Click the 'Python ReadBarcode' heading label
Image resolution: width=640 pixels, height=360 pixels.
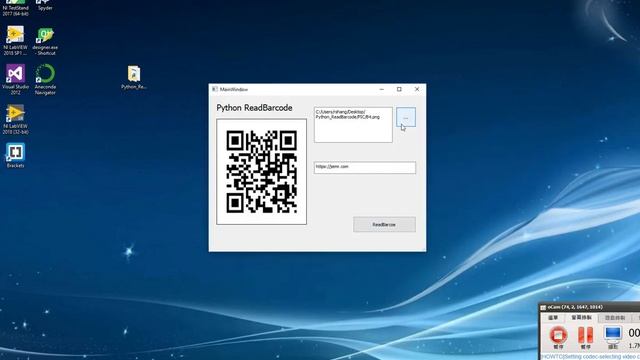point(254,108)
